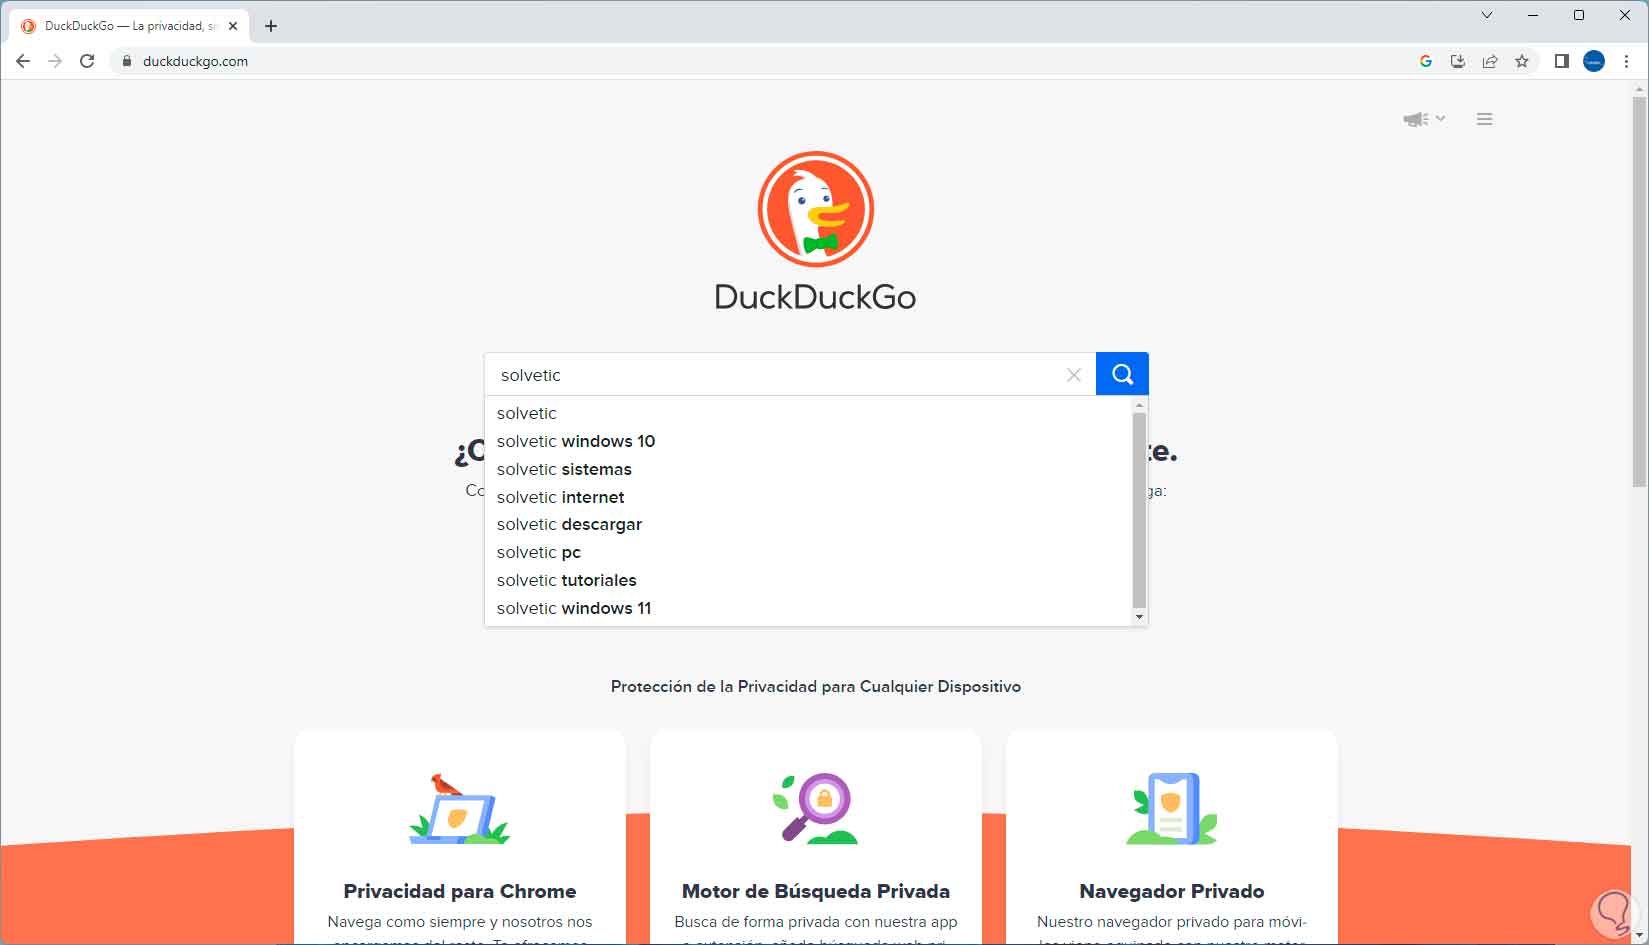Close the DuckDuckGo browser tab

point(233,26)
